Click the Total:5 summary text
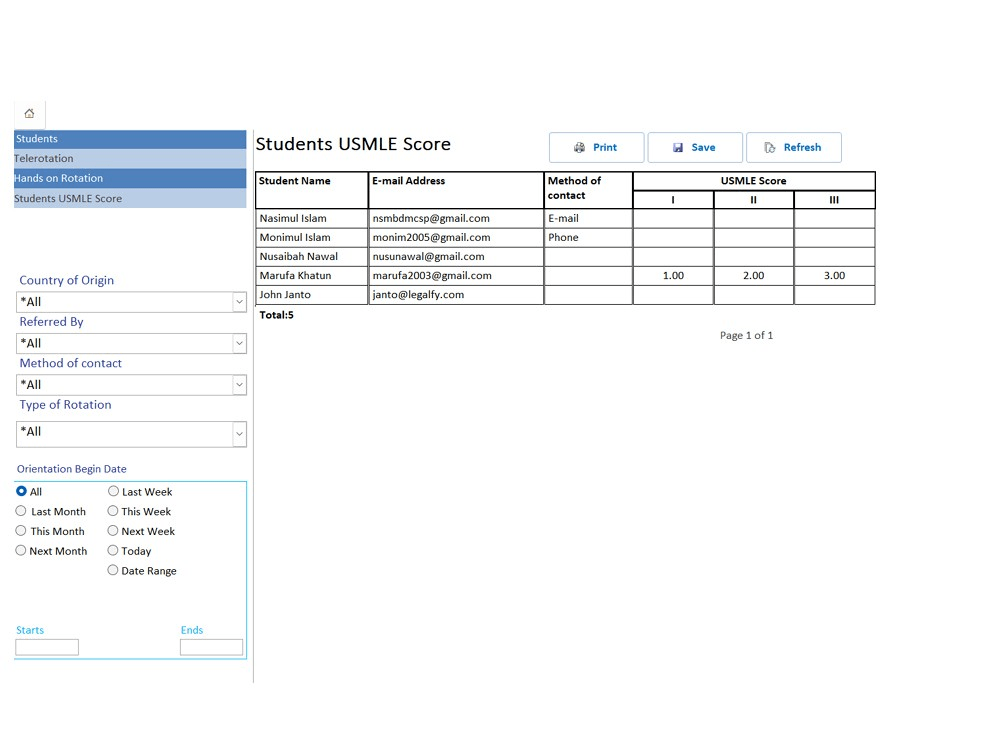Viewport: 1000px width, 750px height. pyautogui.click(x=276, y=315)
